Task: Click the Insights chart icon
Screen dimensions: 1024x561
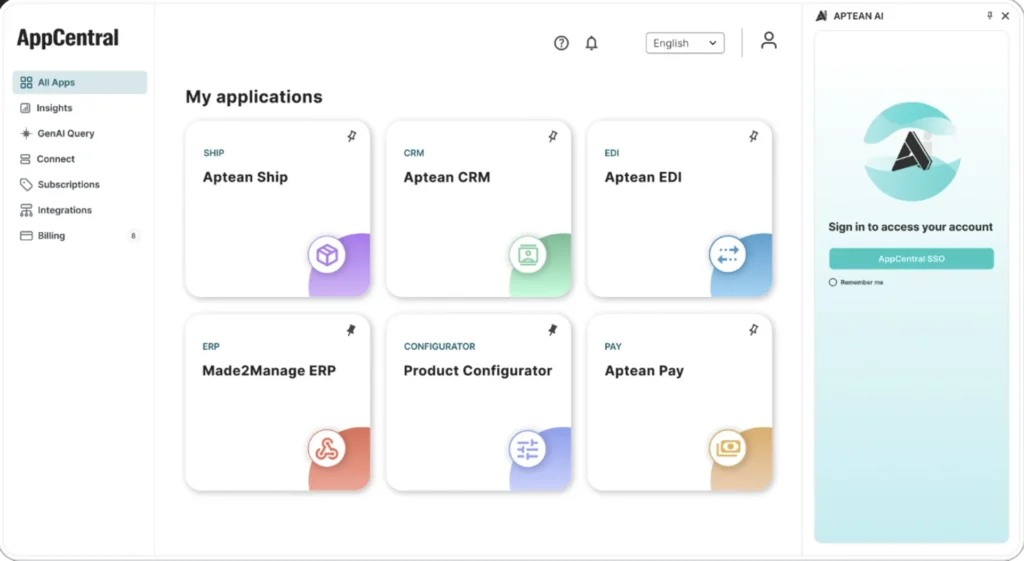Action: click(25, 108)
